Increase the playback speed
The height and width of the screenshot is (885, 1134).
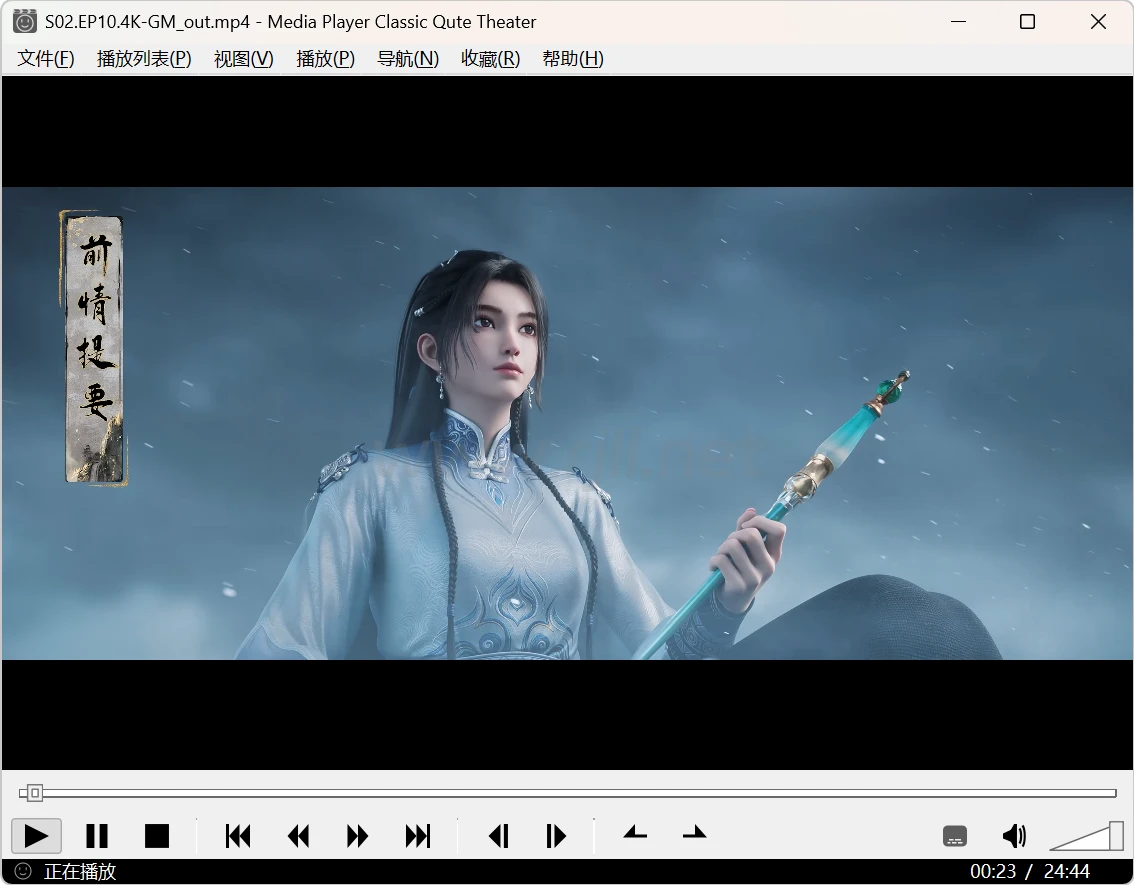pos(694,833)
